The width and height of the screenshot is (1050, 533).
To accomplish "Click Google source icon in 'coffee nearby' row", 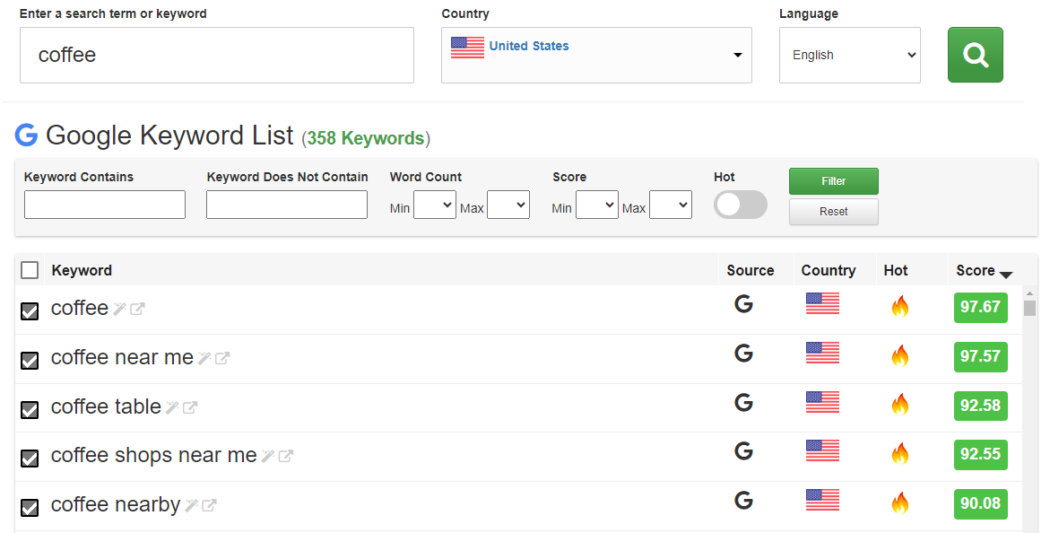I will click(x=744, y=501).
